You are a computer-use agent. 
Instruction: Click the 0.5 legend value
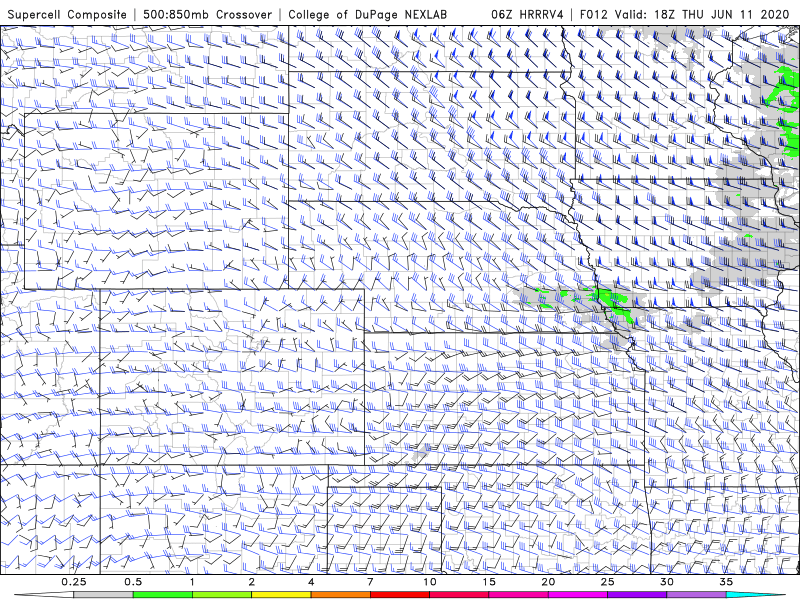(133, 582)
